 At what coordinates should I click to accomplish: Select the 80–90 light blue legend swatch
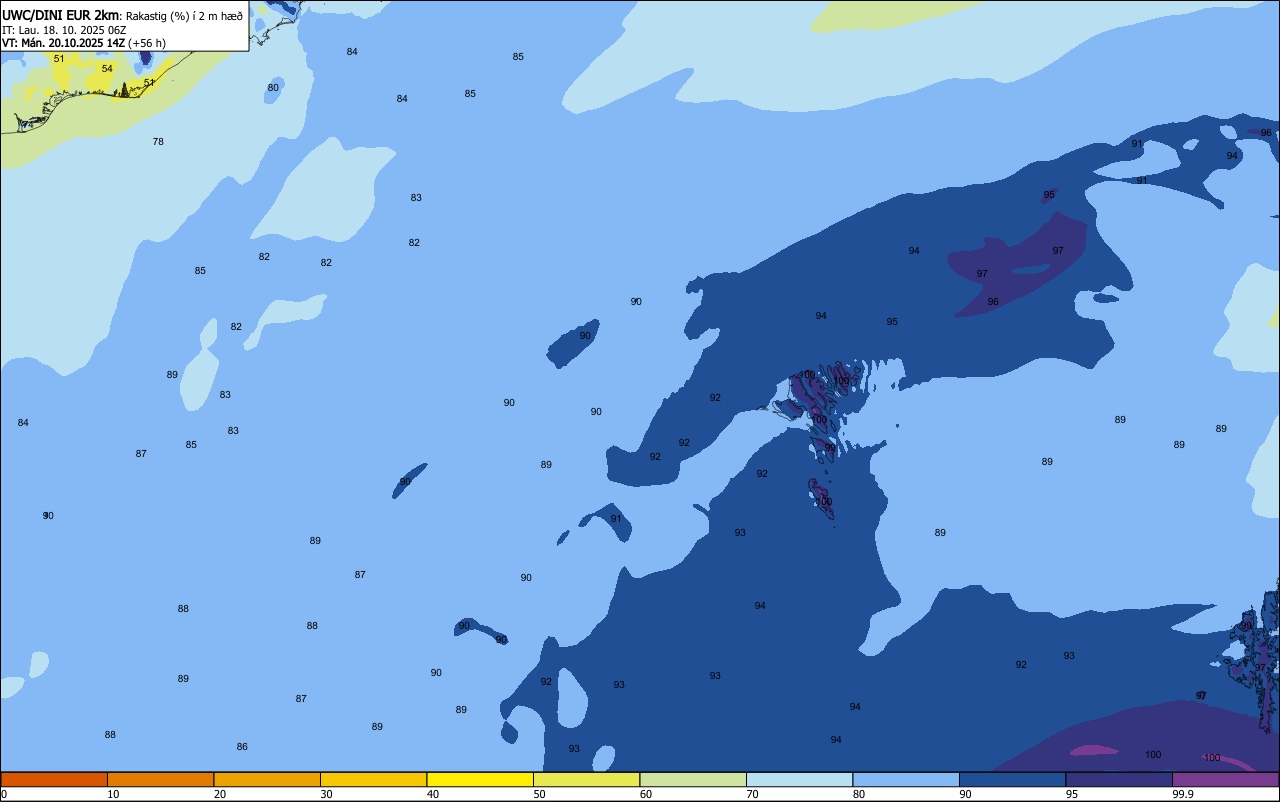(906, 779)
